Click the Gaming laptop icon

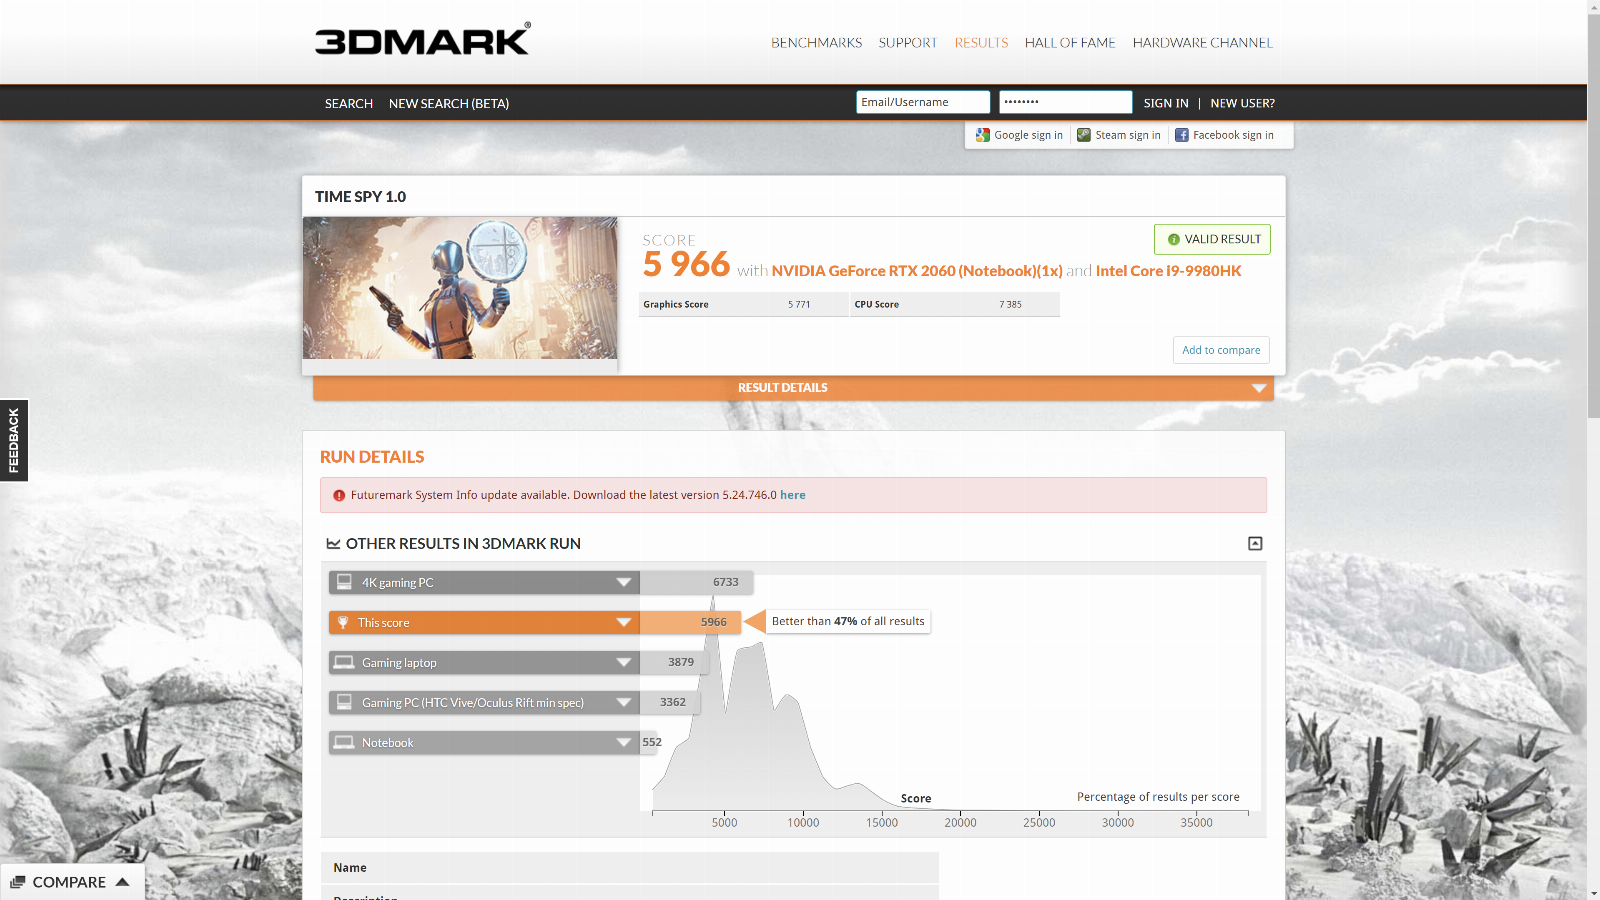(x=344, y=662)
